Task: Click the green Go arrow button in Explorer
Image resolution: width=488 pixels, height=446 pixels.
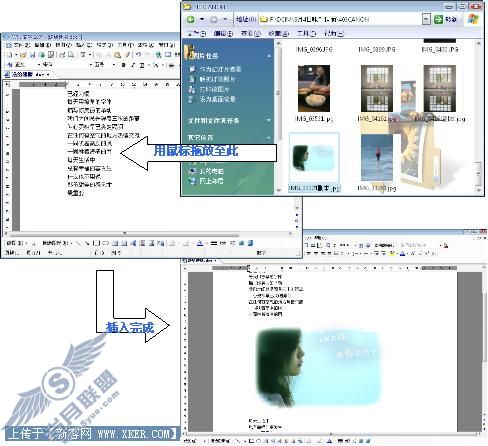Action: 438,19
